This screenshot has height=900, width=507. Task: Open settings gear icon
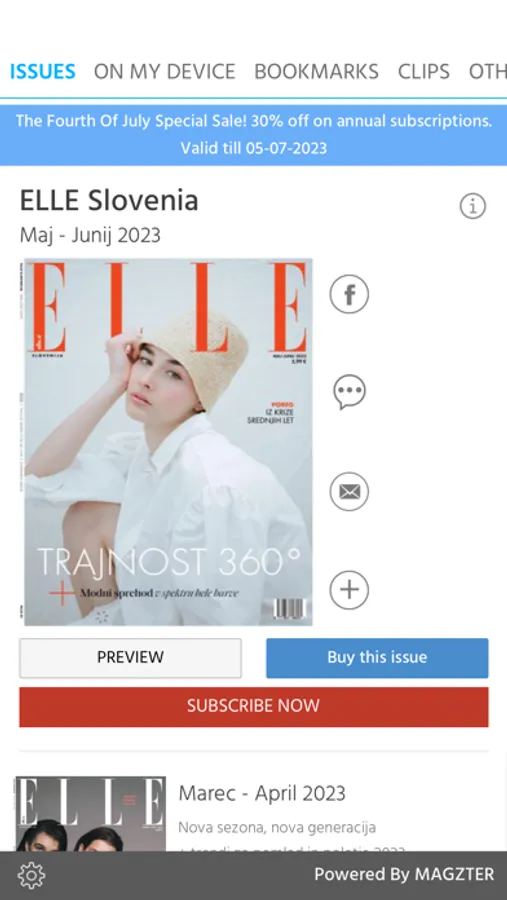(31, 875)
